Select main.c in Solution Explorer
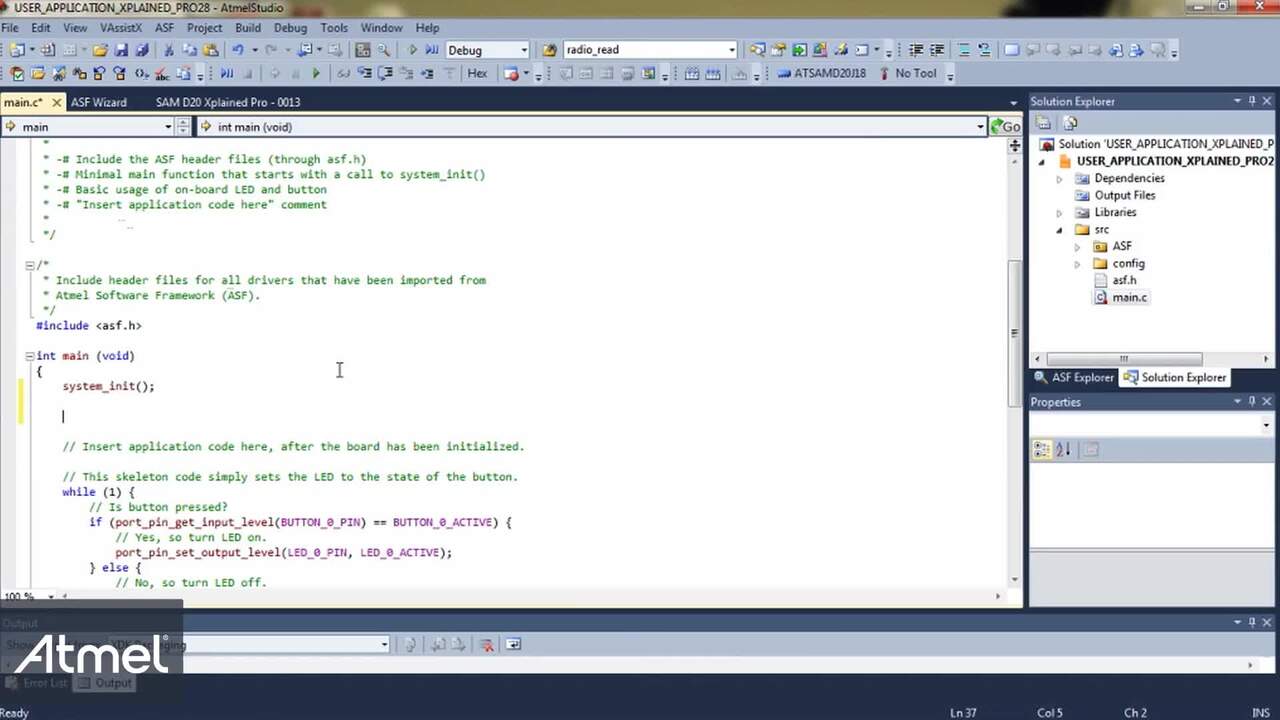Image resolution: width=1280 pixels, height=720 pixels. (1129, 298)
